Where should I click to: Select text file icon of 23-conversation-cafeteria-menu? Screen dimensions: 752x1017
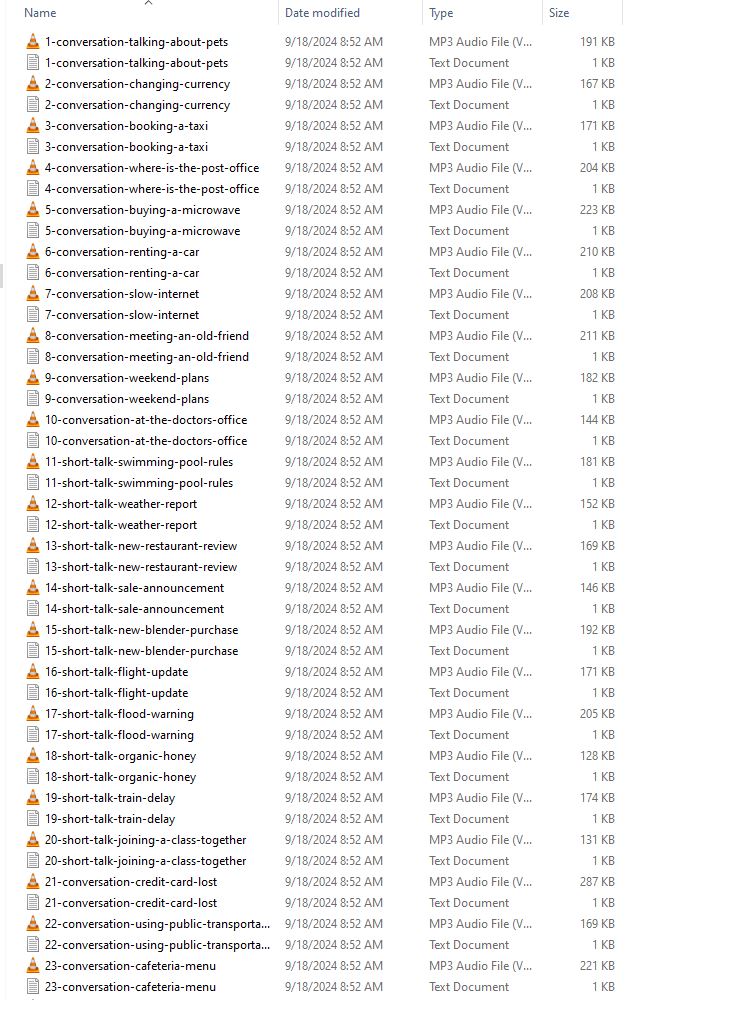33,987
